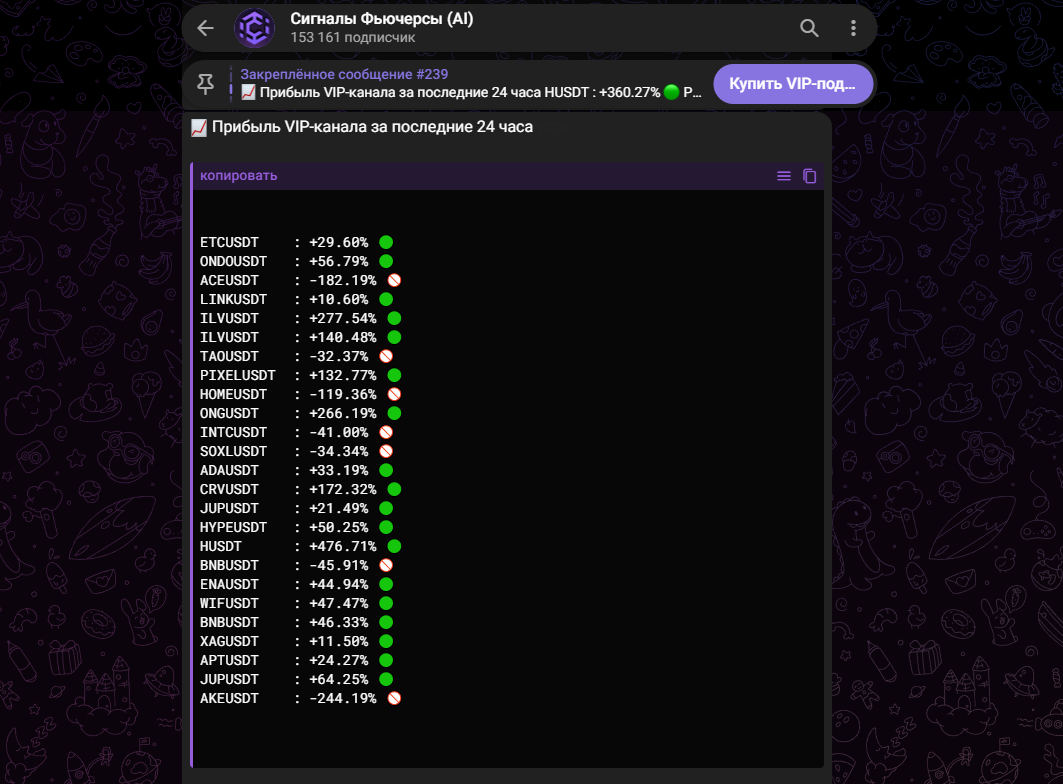Select the ILVUSDT +277.54% row
This screenshot has height=784, width=1063.
pos(300,318)
